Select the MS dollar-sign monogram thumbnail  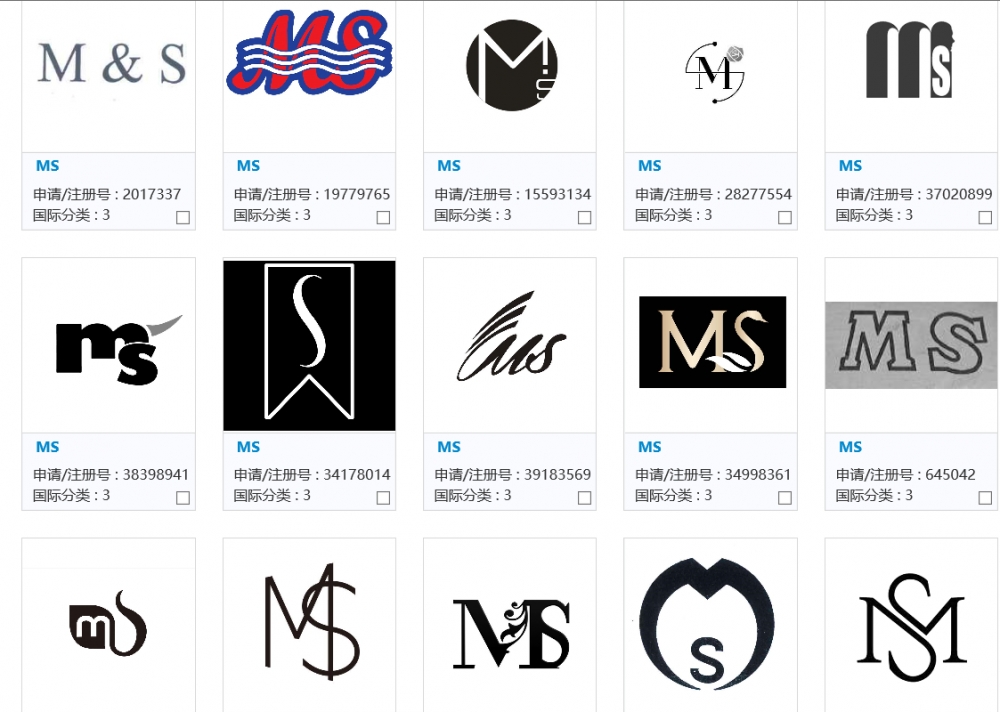coord(312,621)
